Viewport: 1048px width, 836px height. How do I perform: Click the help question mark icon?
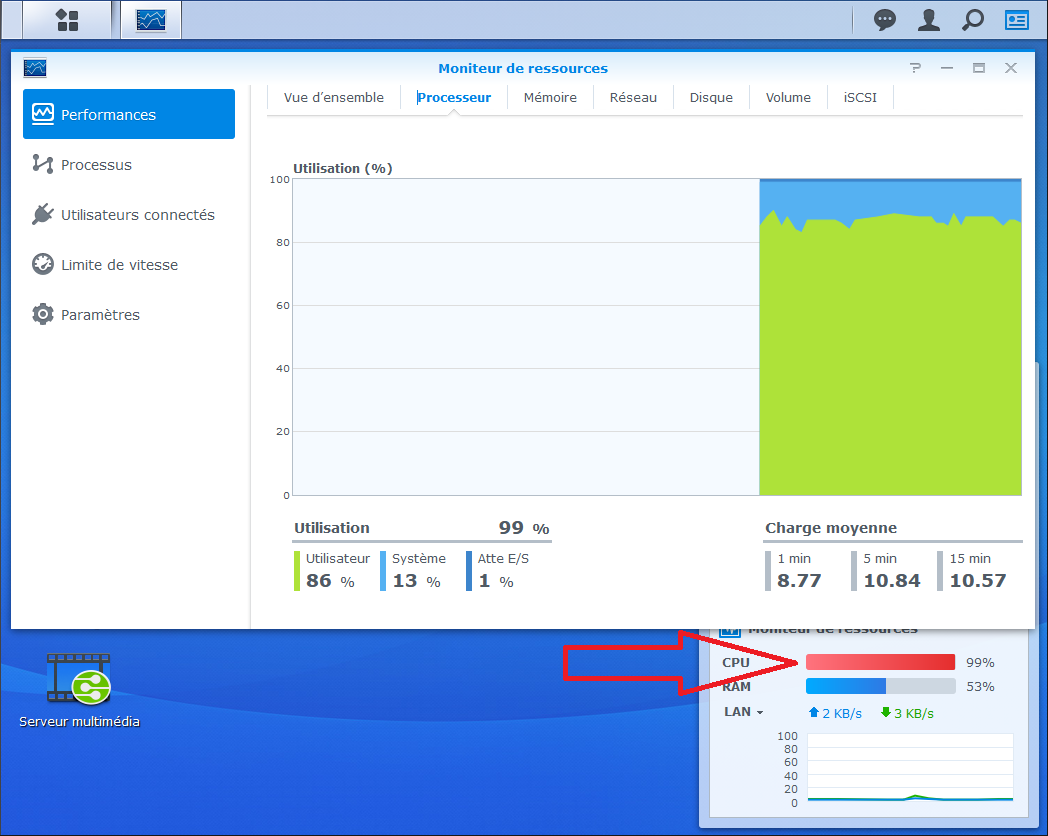pos(915,68)
